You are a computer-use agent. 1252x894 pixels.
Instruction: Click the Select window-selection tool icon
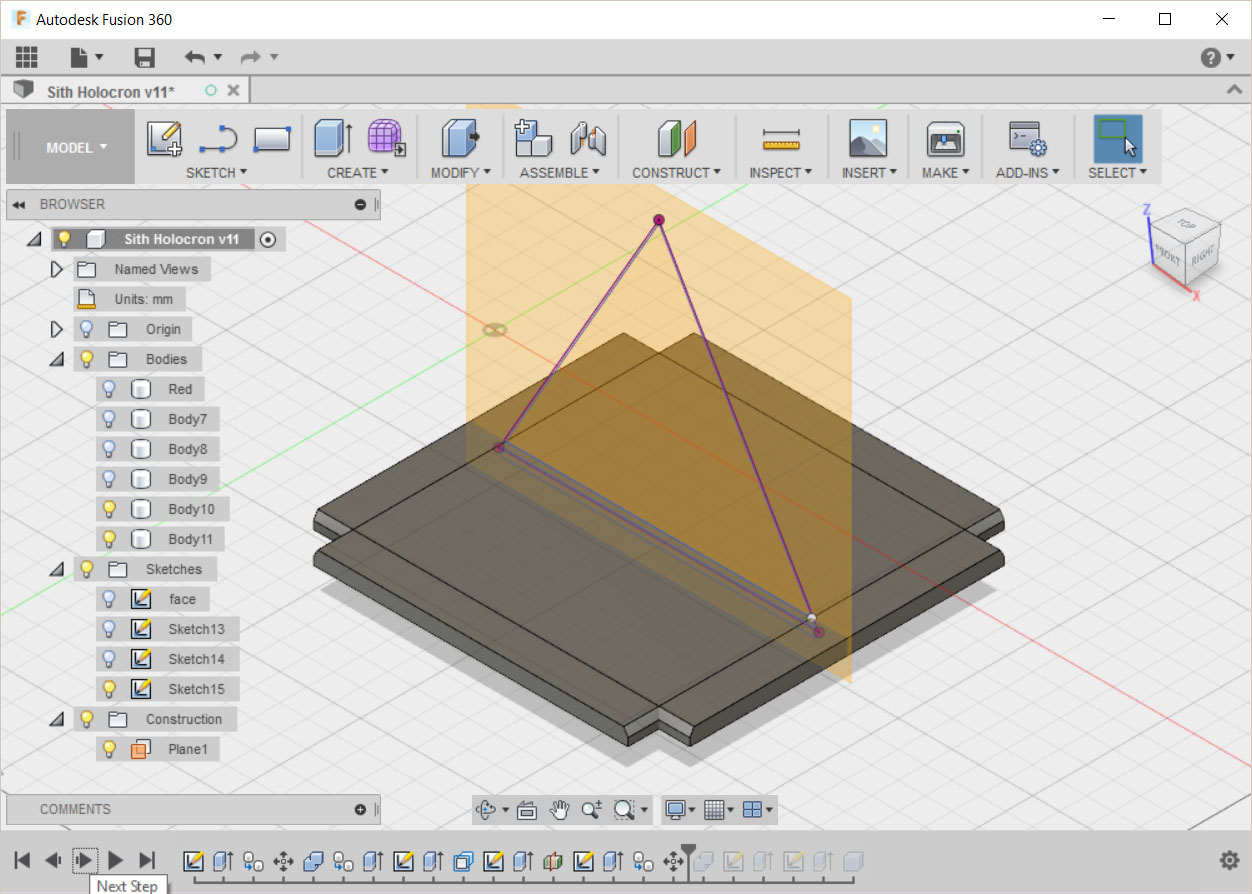pyautogui.click(x=1117, y=138)
